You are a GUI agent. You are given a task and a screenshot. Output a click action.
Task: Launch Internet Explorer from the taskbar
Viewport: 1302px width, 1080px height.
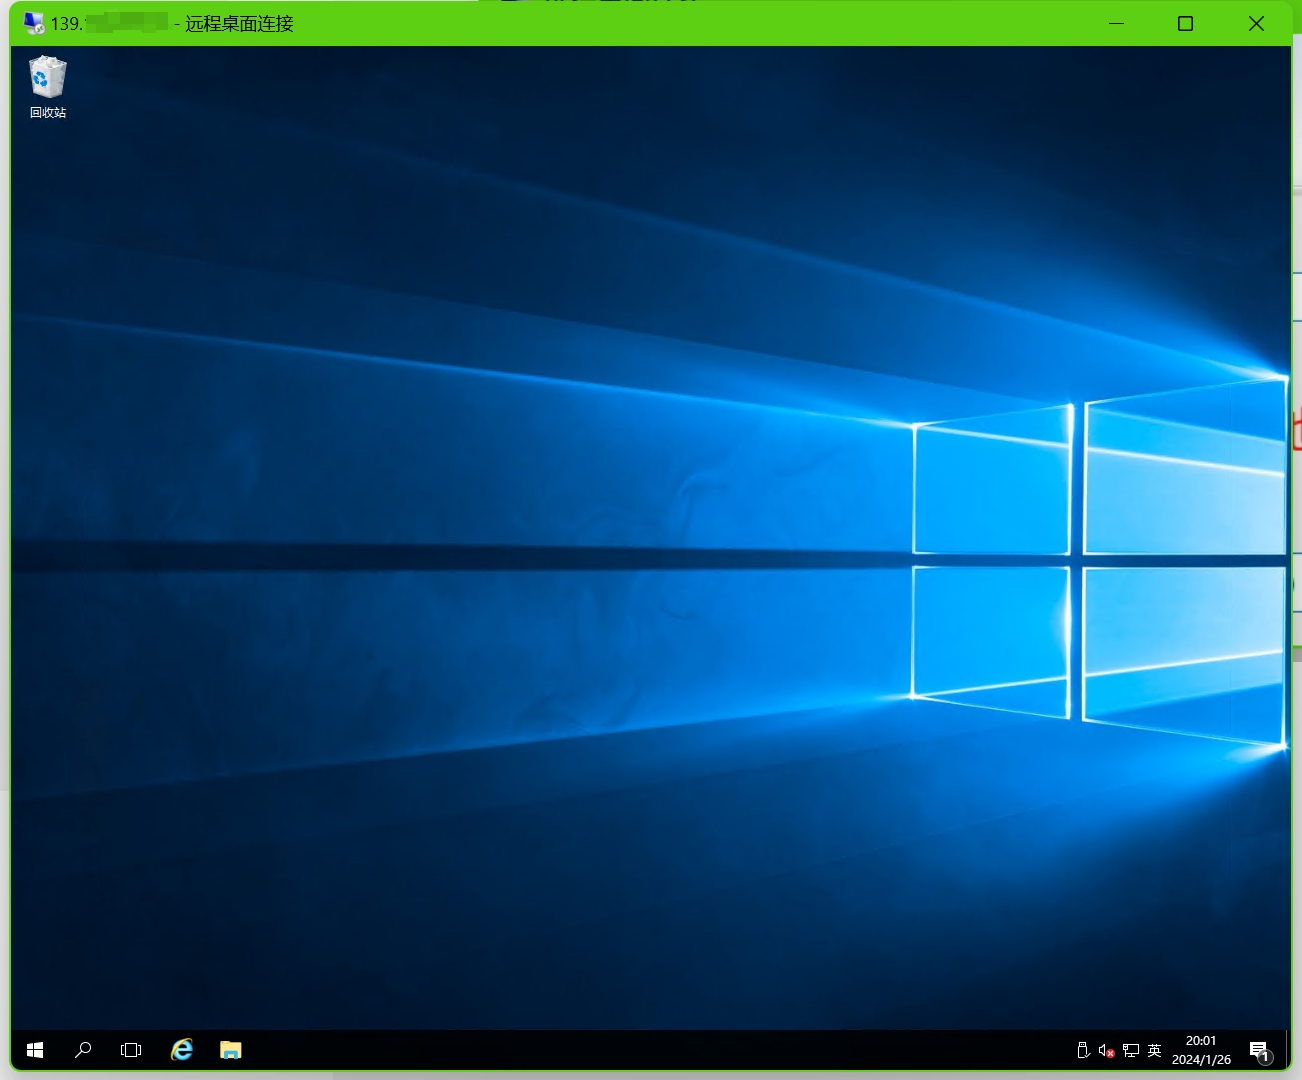point(182,1050)
